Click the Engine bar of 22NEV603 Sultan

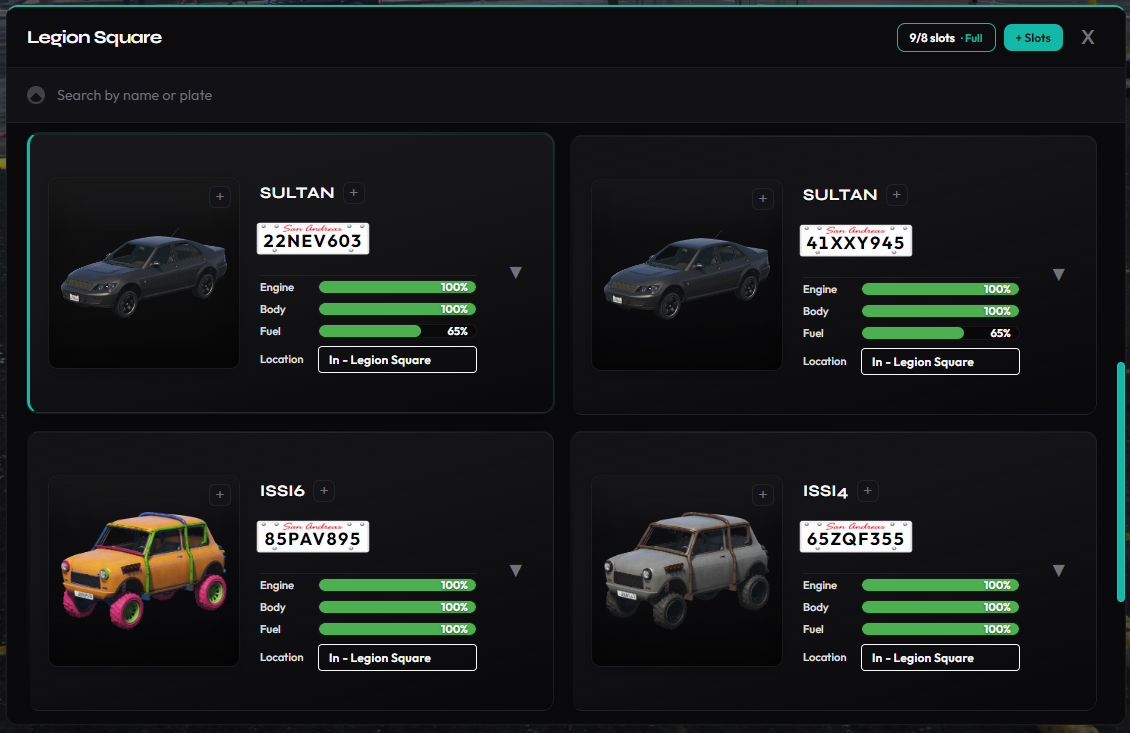pos(397,287)
